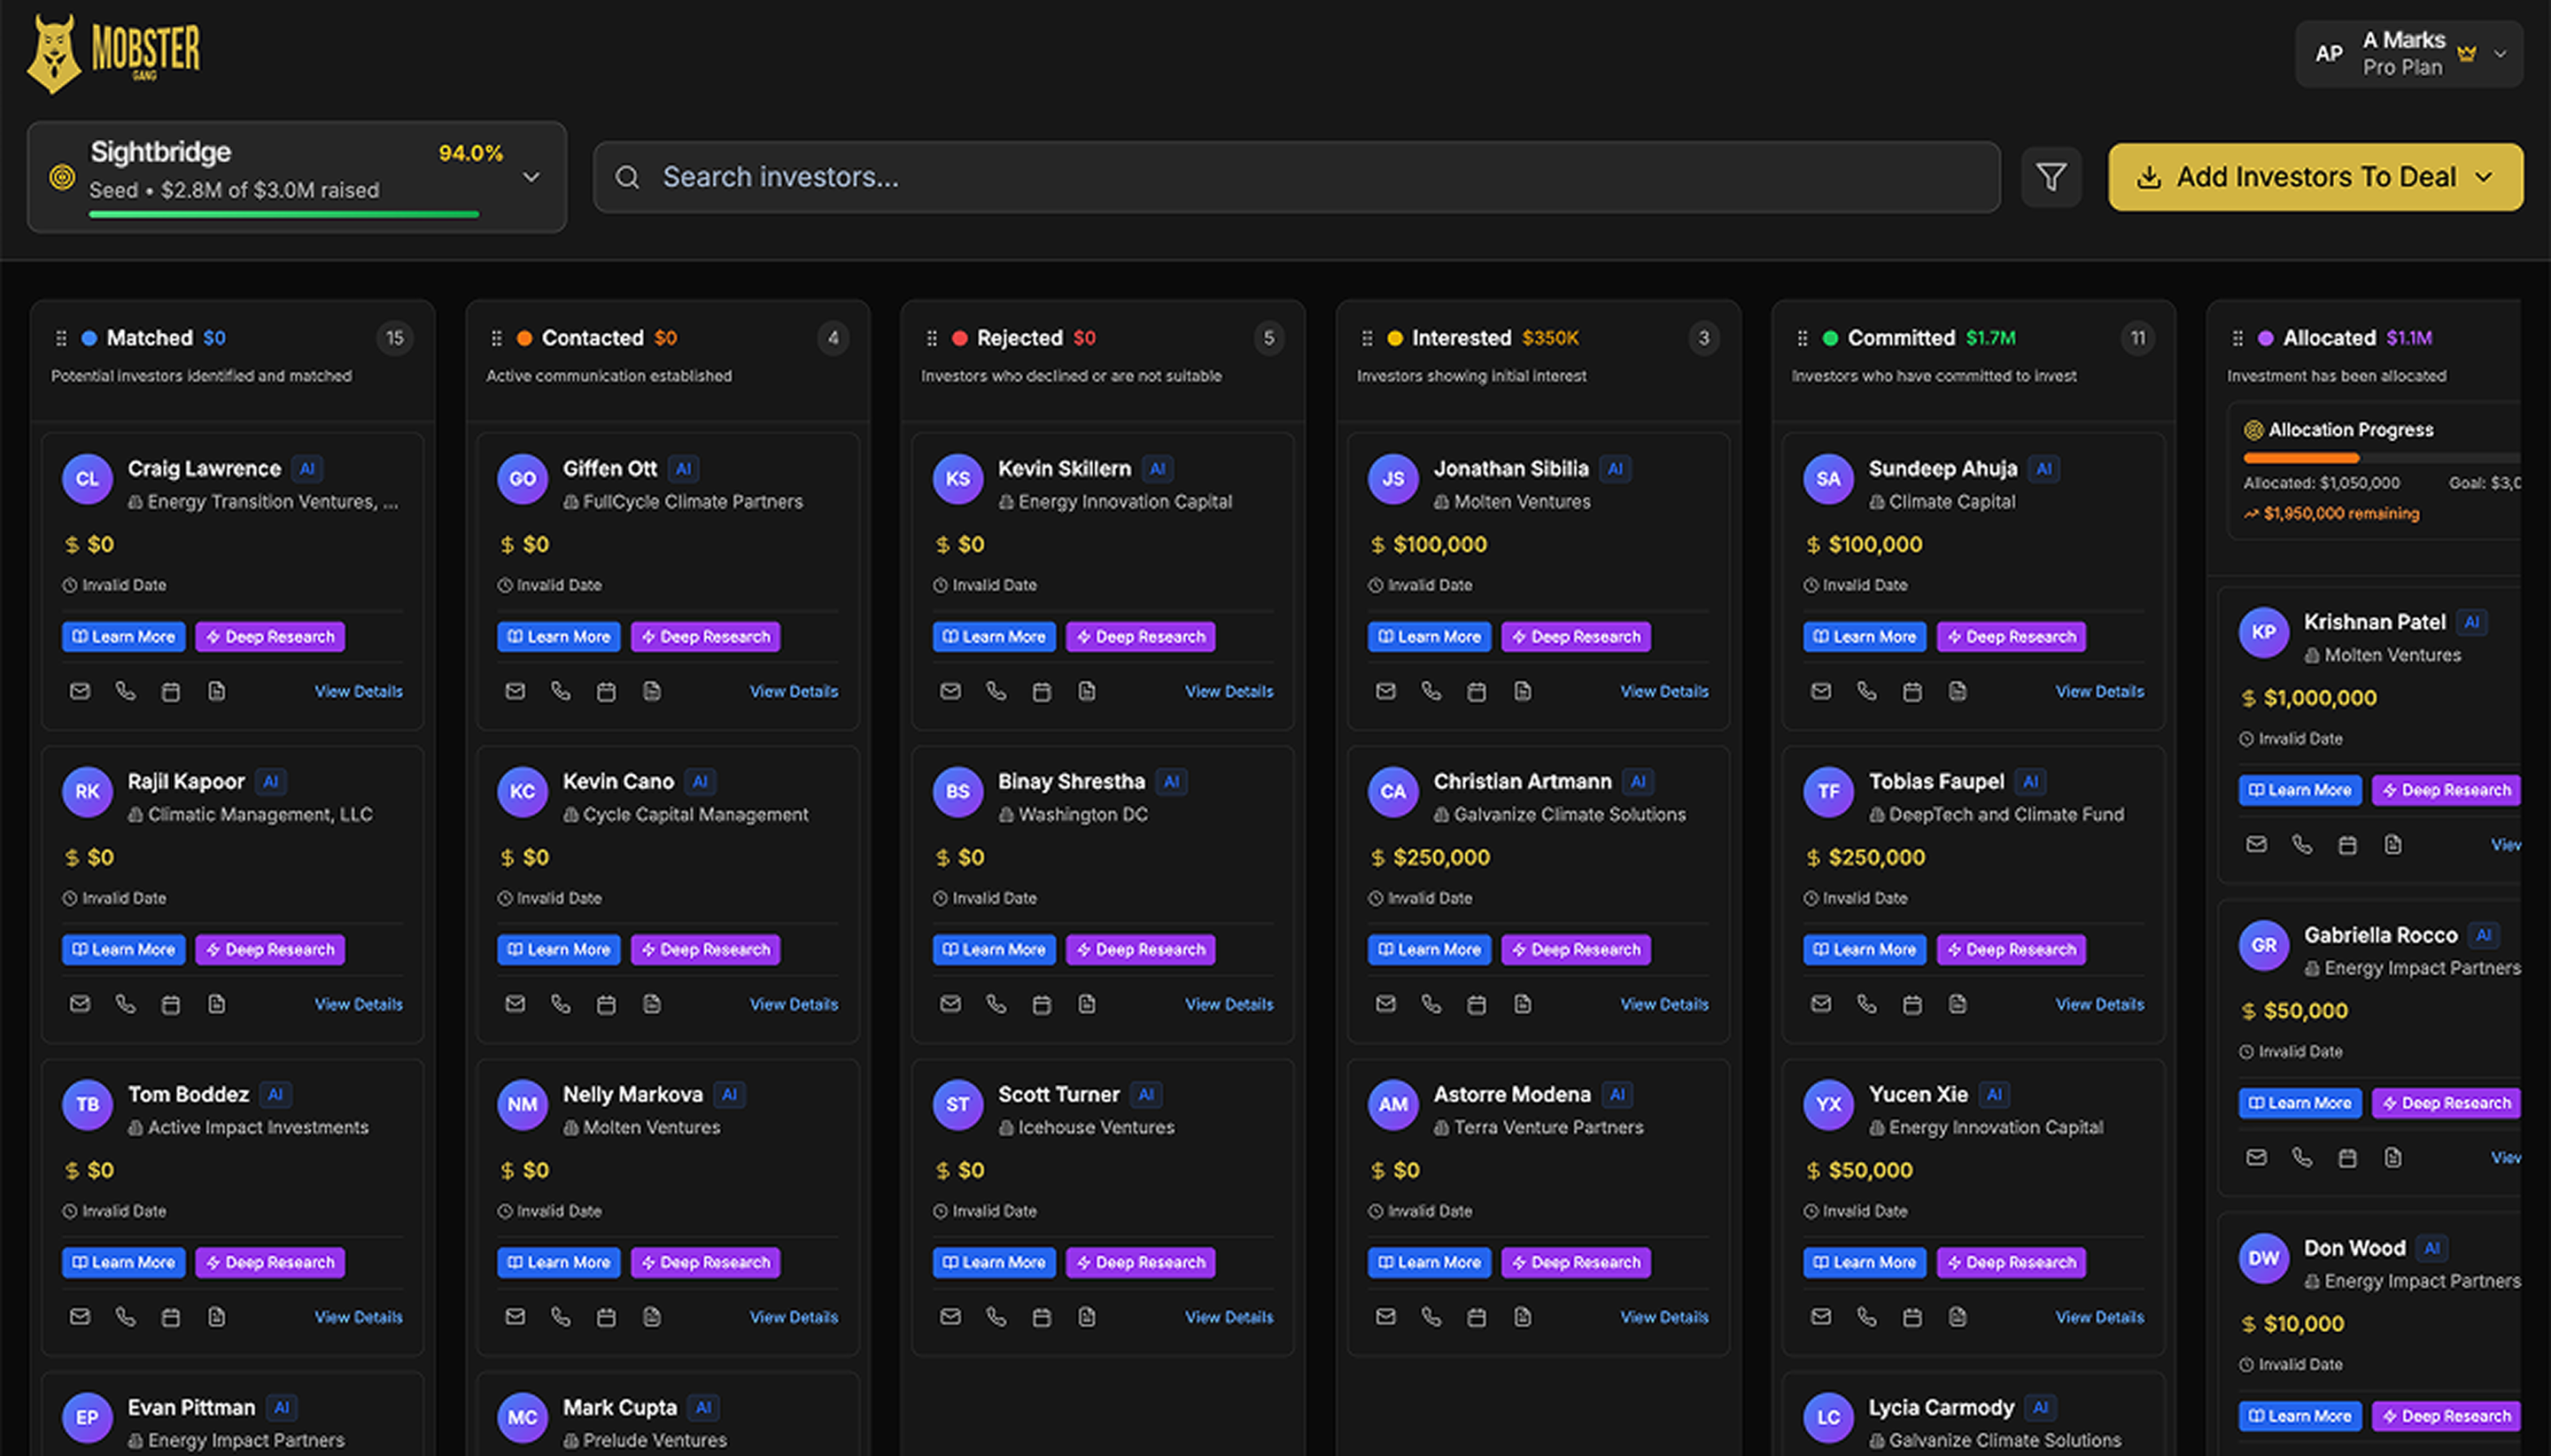Image resolution: width=2551 pixels, height=1456 pixels.
Task: Click the document icon on Yucen Xie's card
Action: pyautogui.click(x=1958, y=1317)
